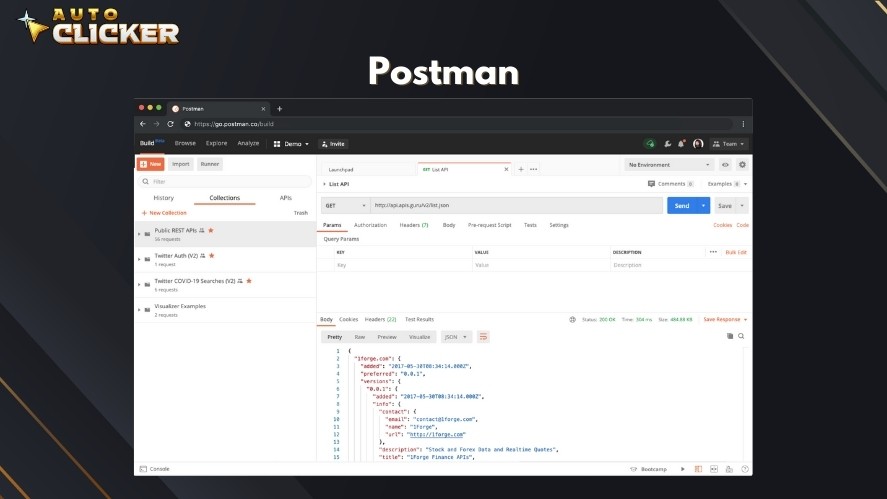The height and width of the screenshot is (499, 887).
Task: Open the JSON format dropdown
Action: click(x=456, y=337)
